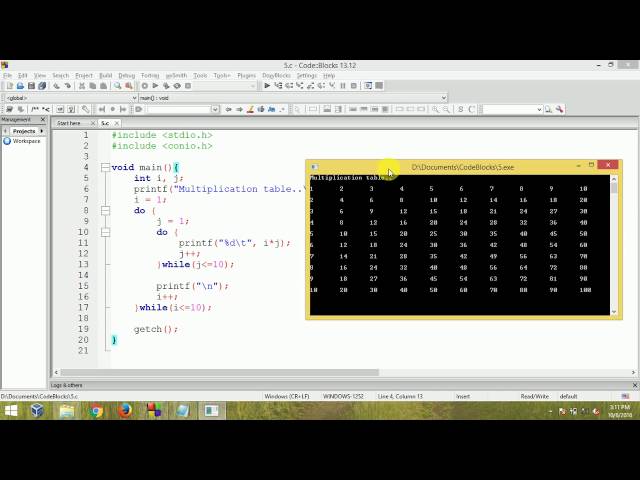
Task: Click the Jump forward arrow icon
Action: (240, 109)
